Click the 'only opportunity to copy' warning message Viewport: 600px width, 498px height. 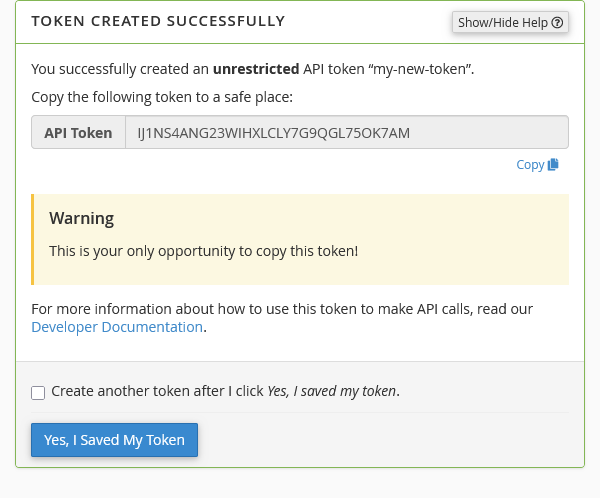[203, 250]
